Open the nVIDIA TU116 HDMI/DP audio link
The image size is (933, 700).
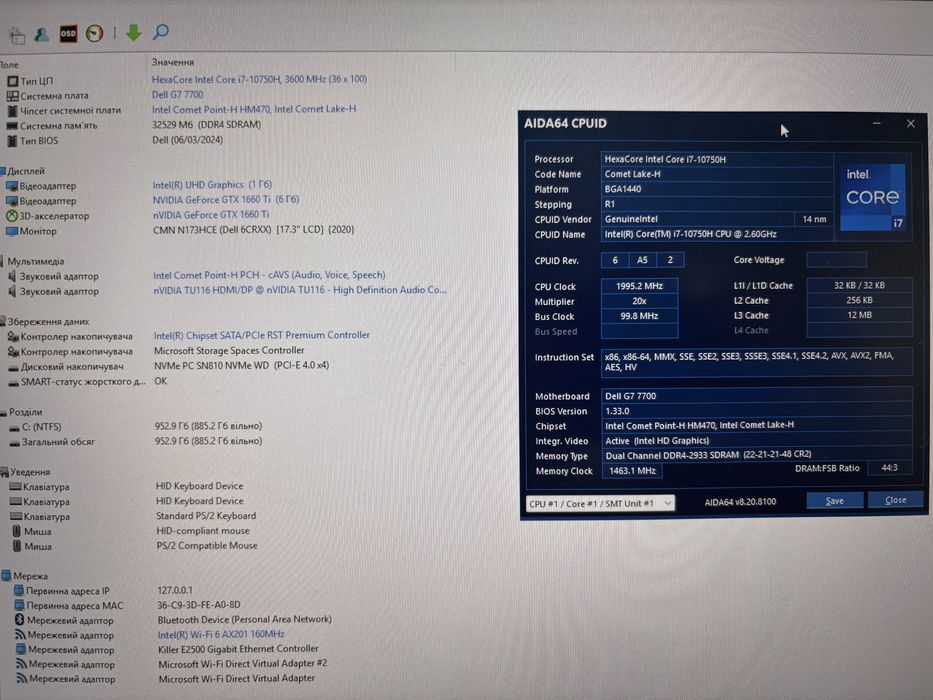click(x=300, y=290)
